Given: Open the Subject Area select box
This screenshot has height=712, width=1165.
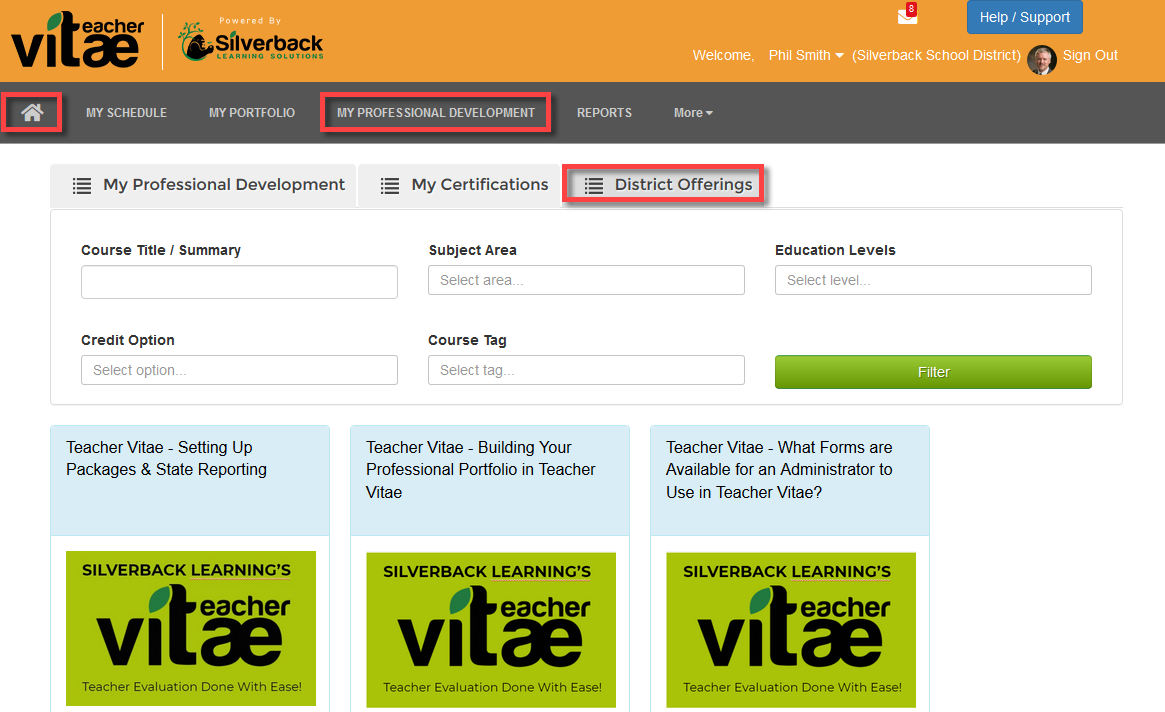Looking at the screenshot, I should point(586,280).
